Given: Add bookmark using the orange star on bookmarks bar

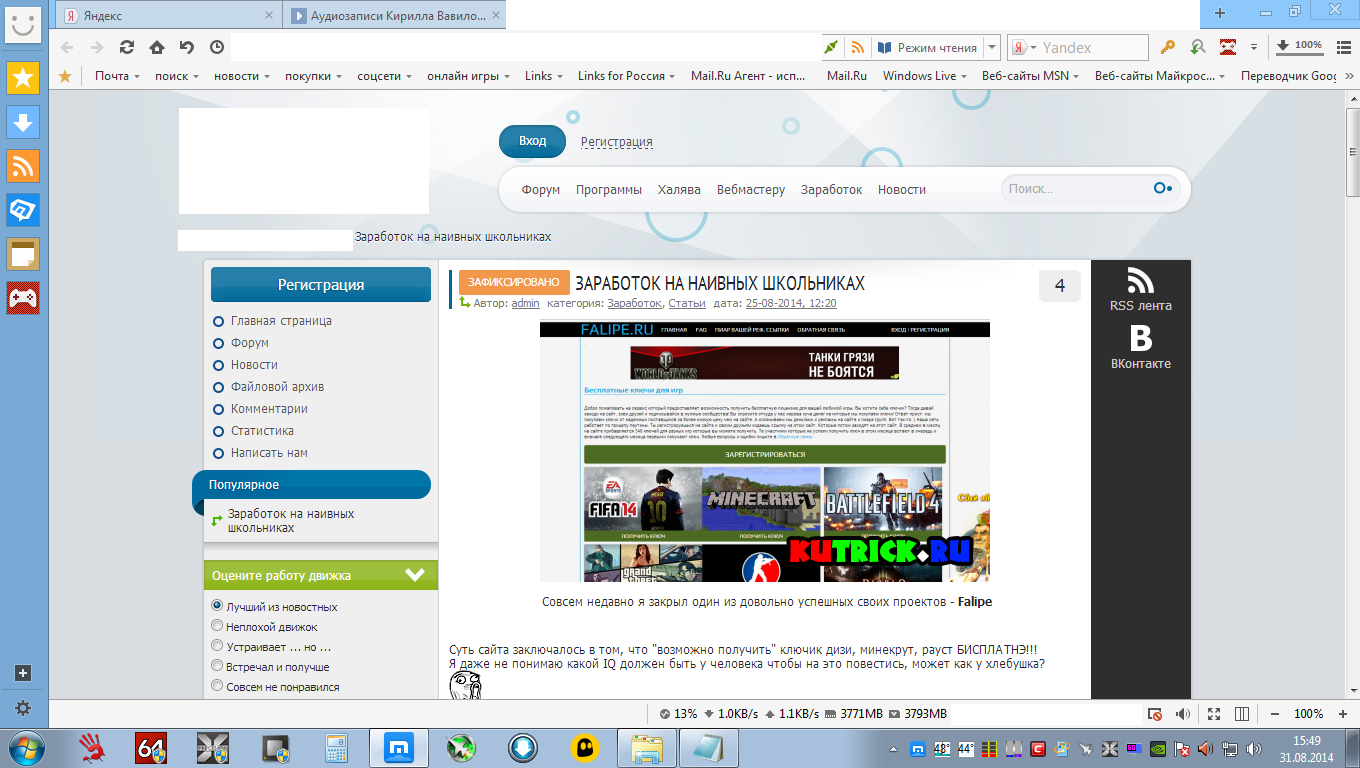Looking at the screenshot, I should pyautogui.click(x=65, y=76).
